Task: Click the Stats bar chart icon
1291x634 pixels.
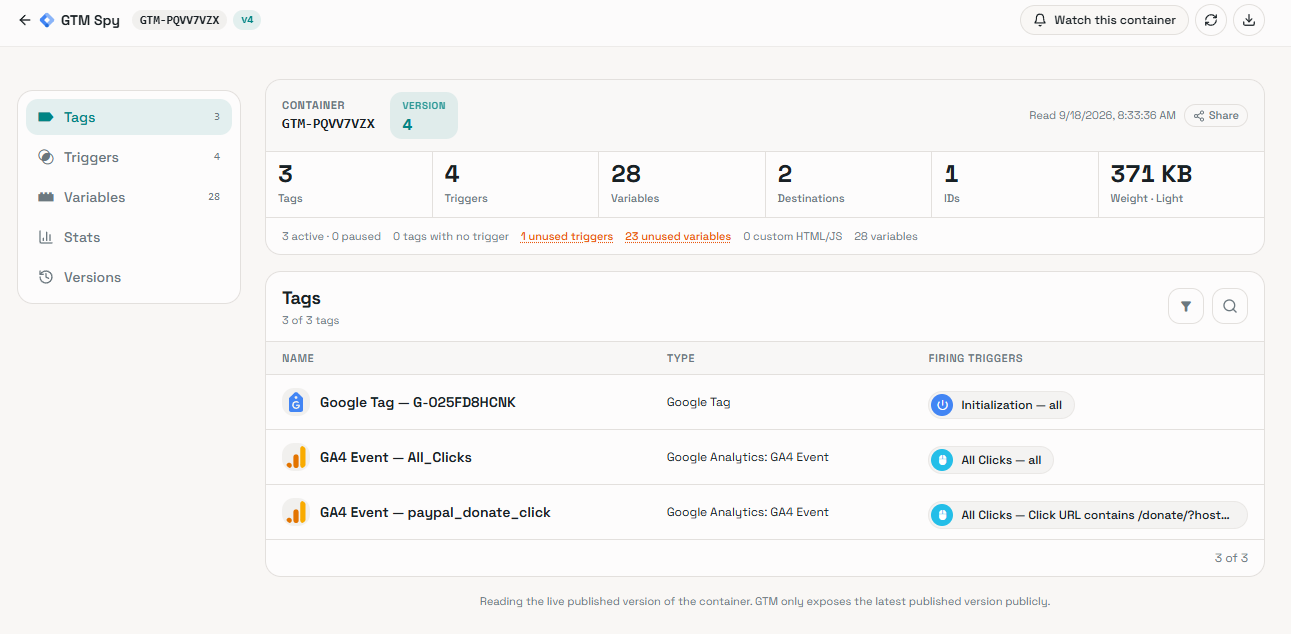Action: tap(46, 237)
